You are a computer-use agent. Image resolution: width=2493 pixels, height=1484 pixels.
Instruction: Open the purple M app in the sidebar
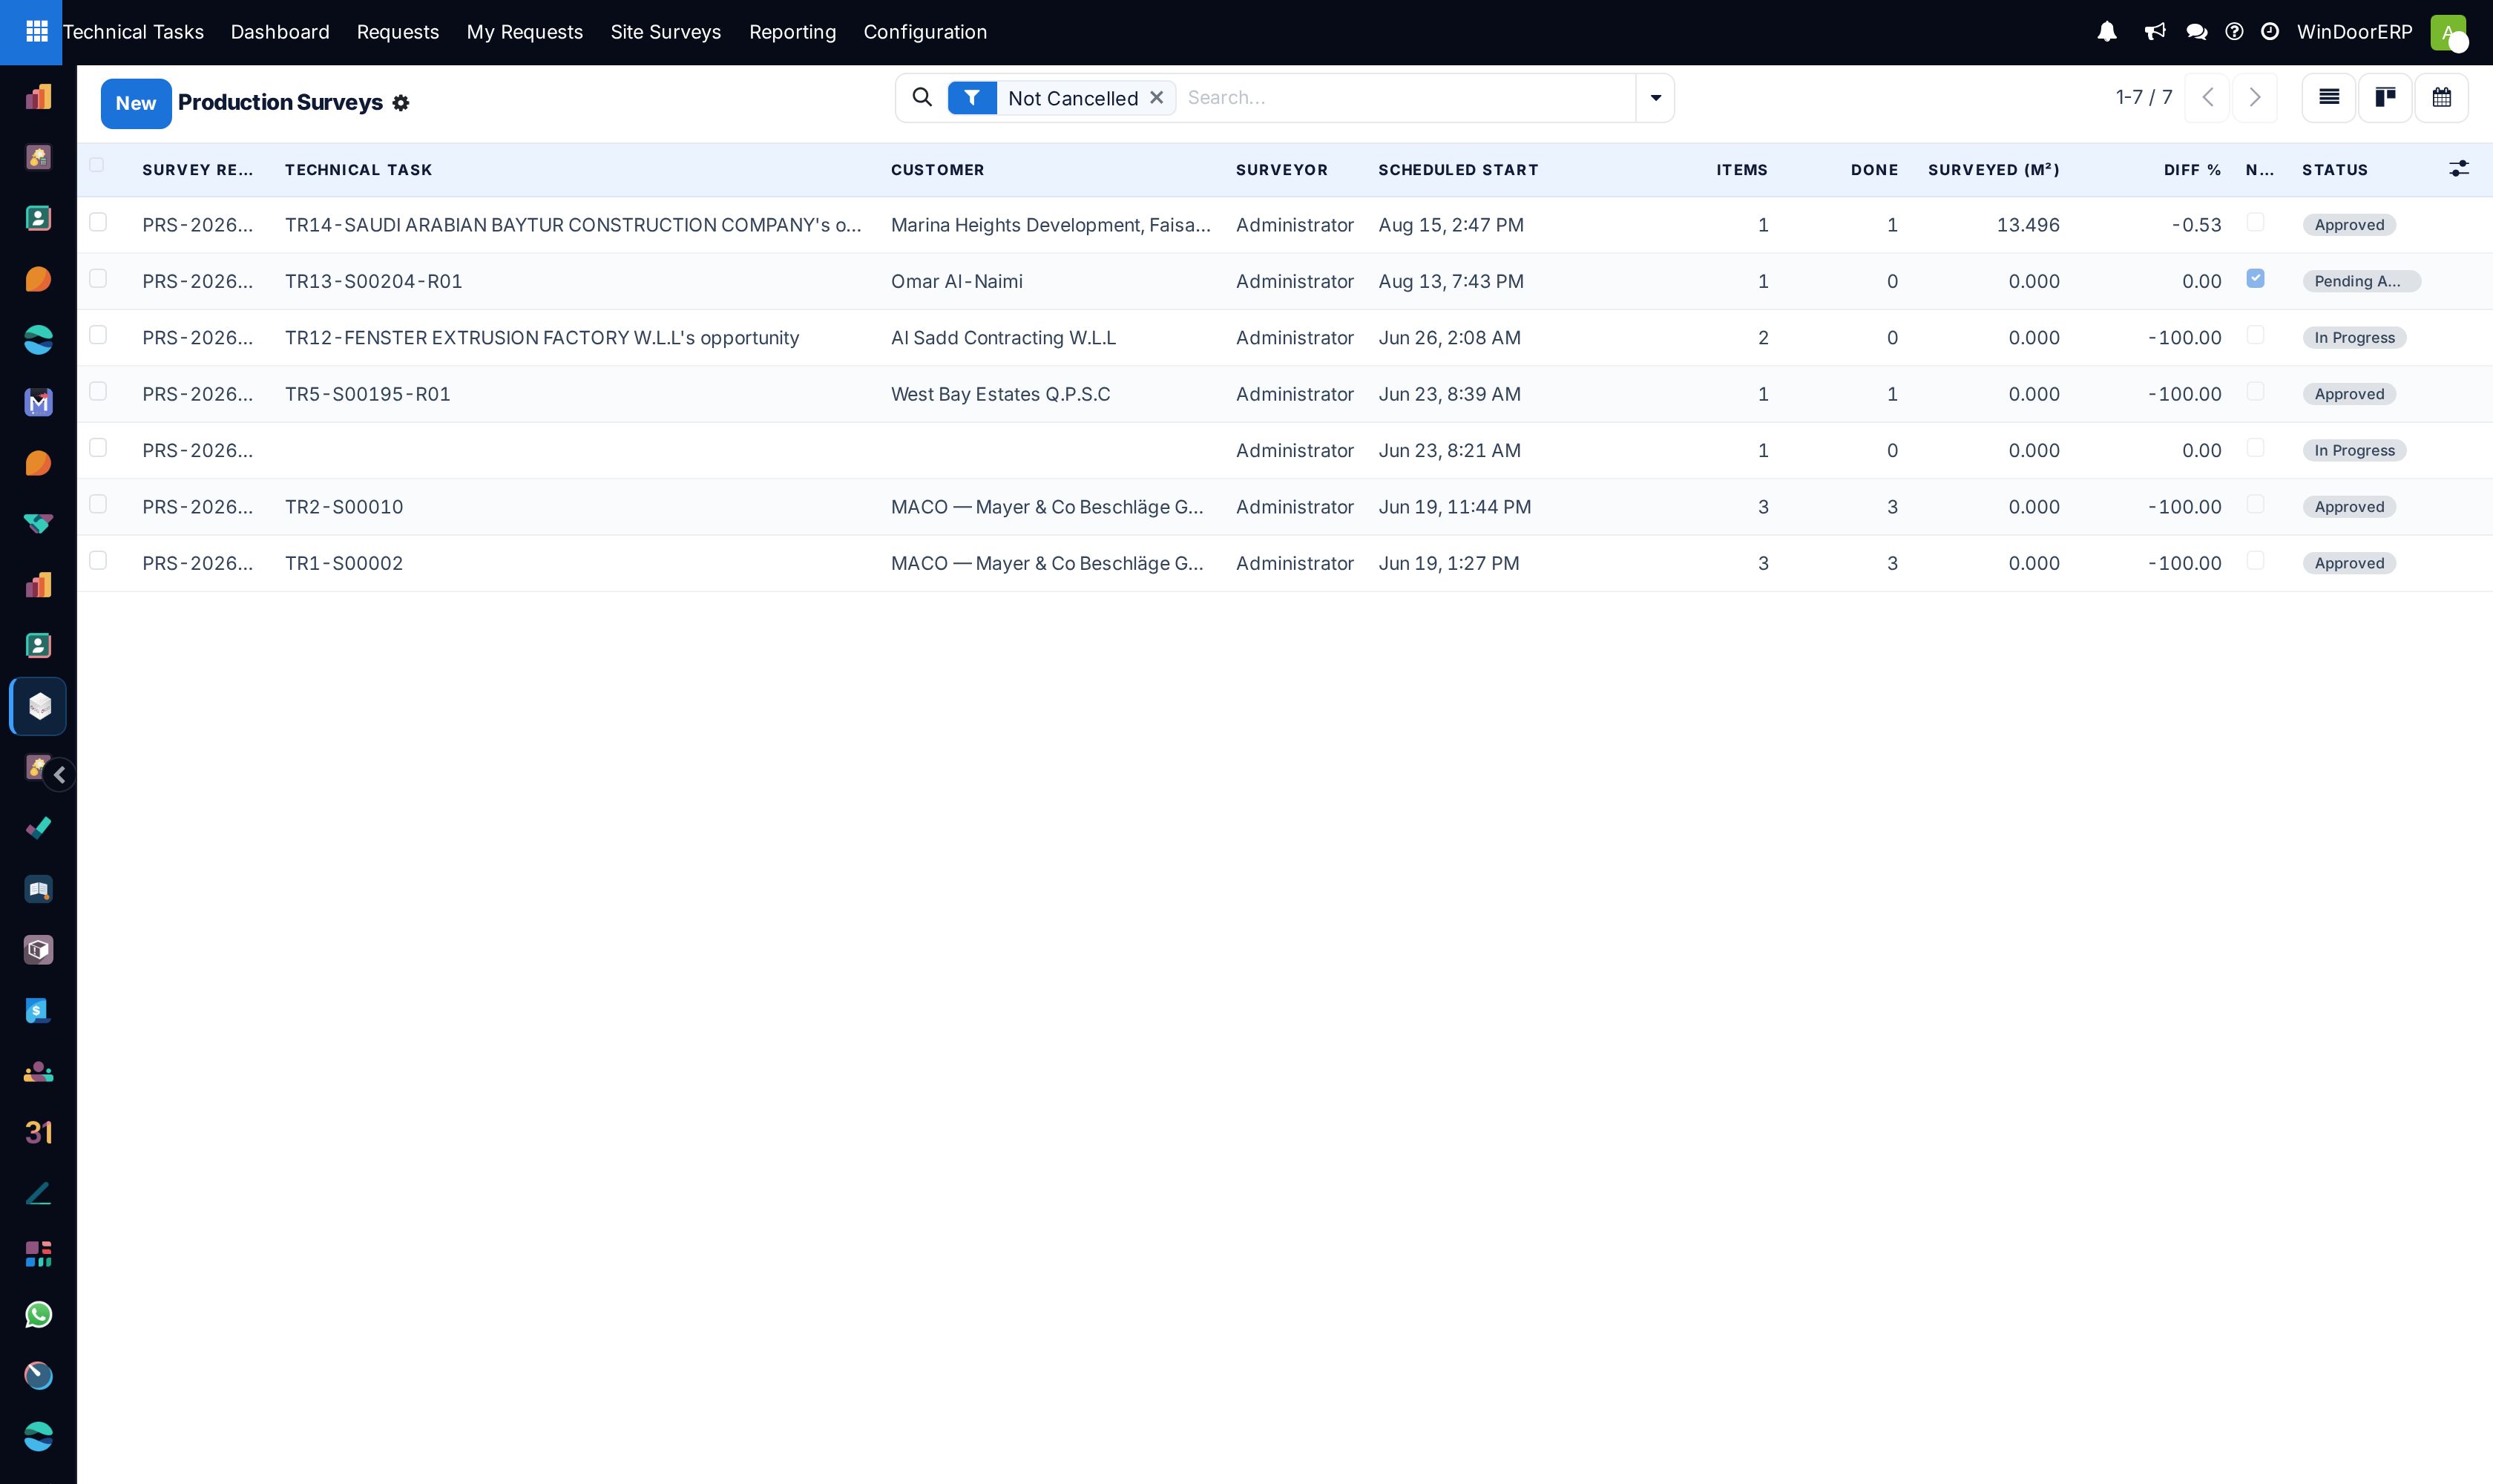pos(38,402)
